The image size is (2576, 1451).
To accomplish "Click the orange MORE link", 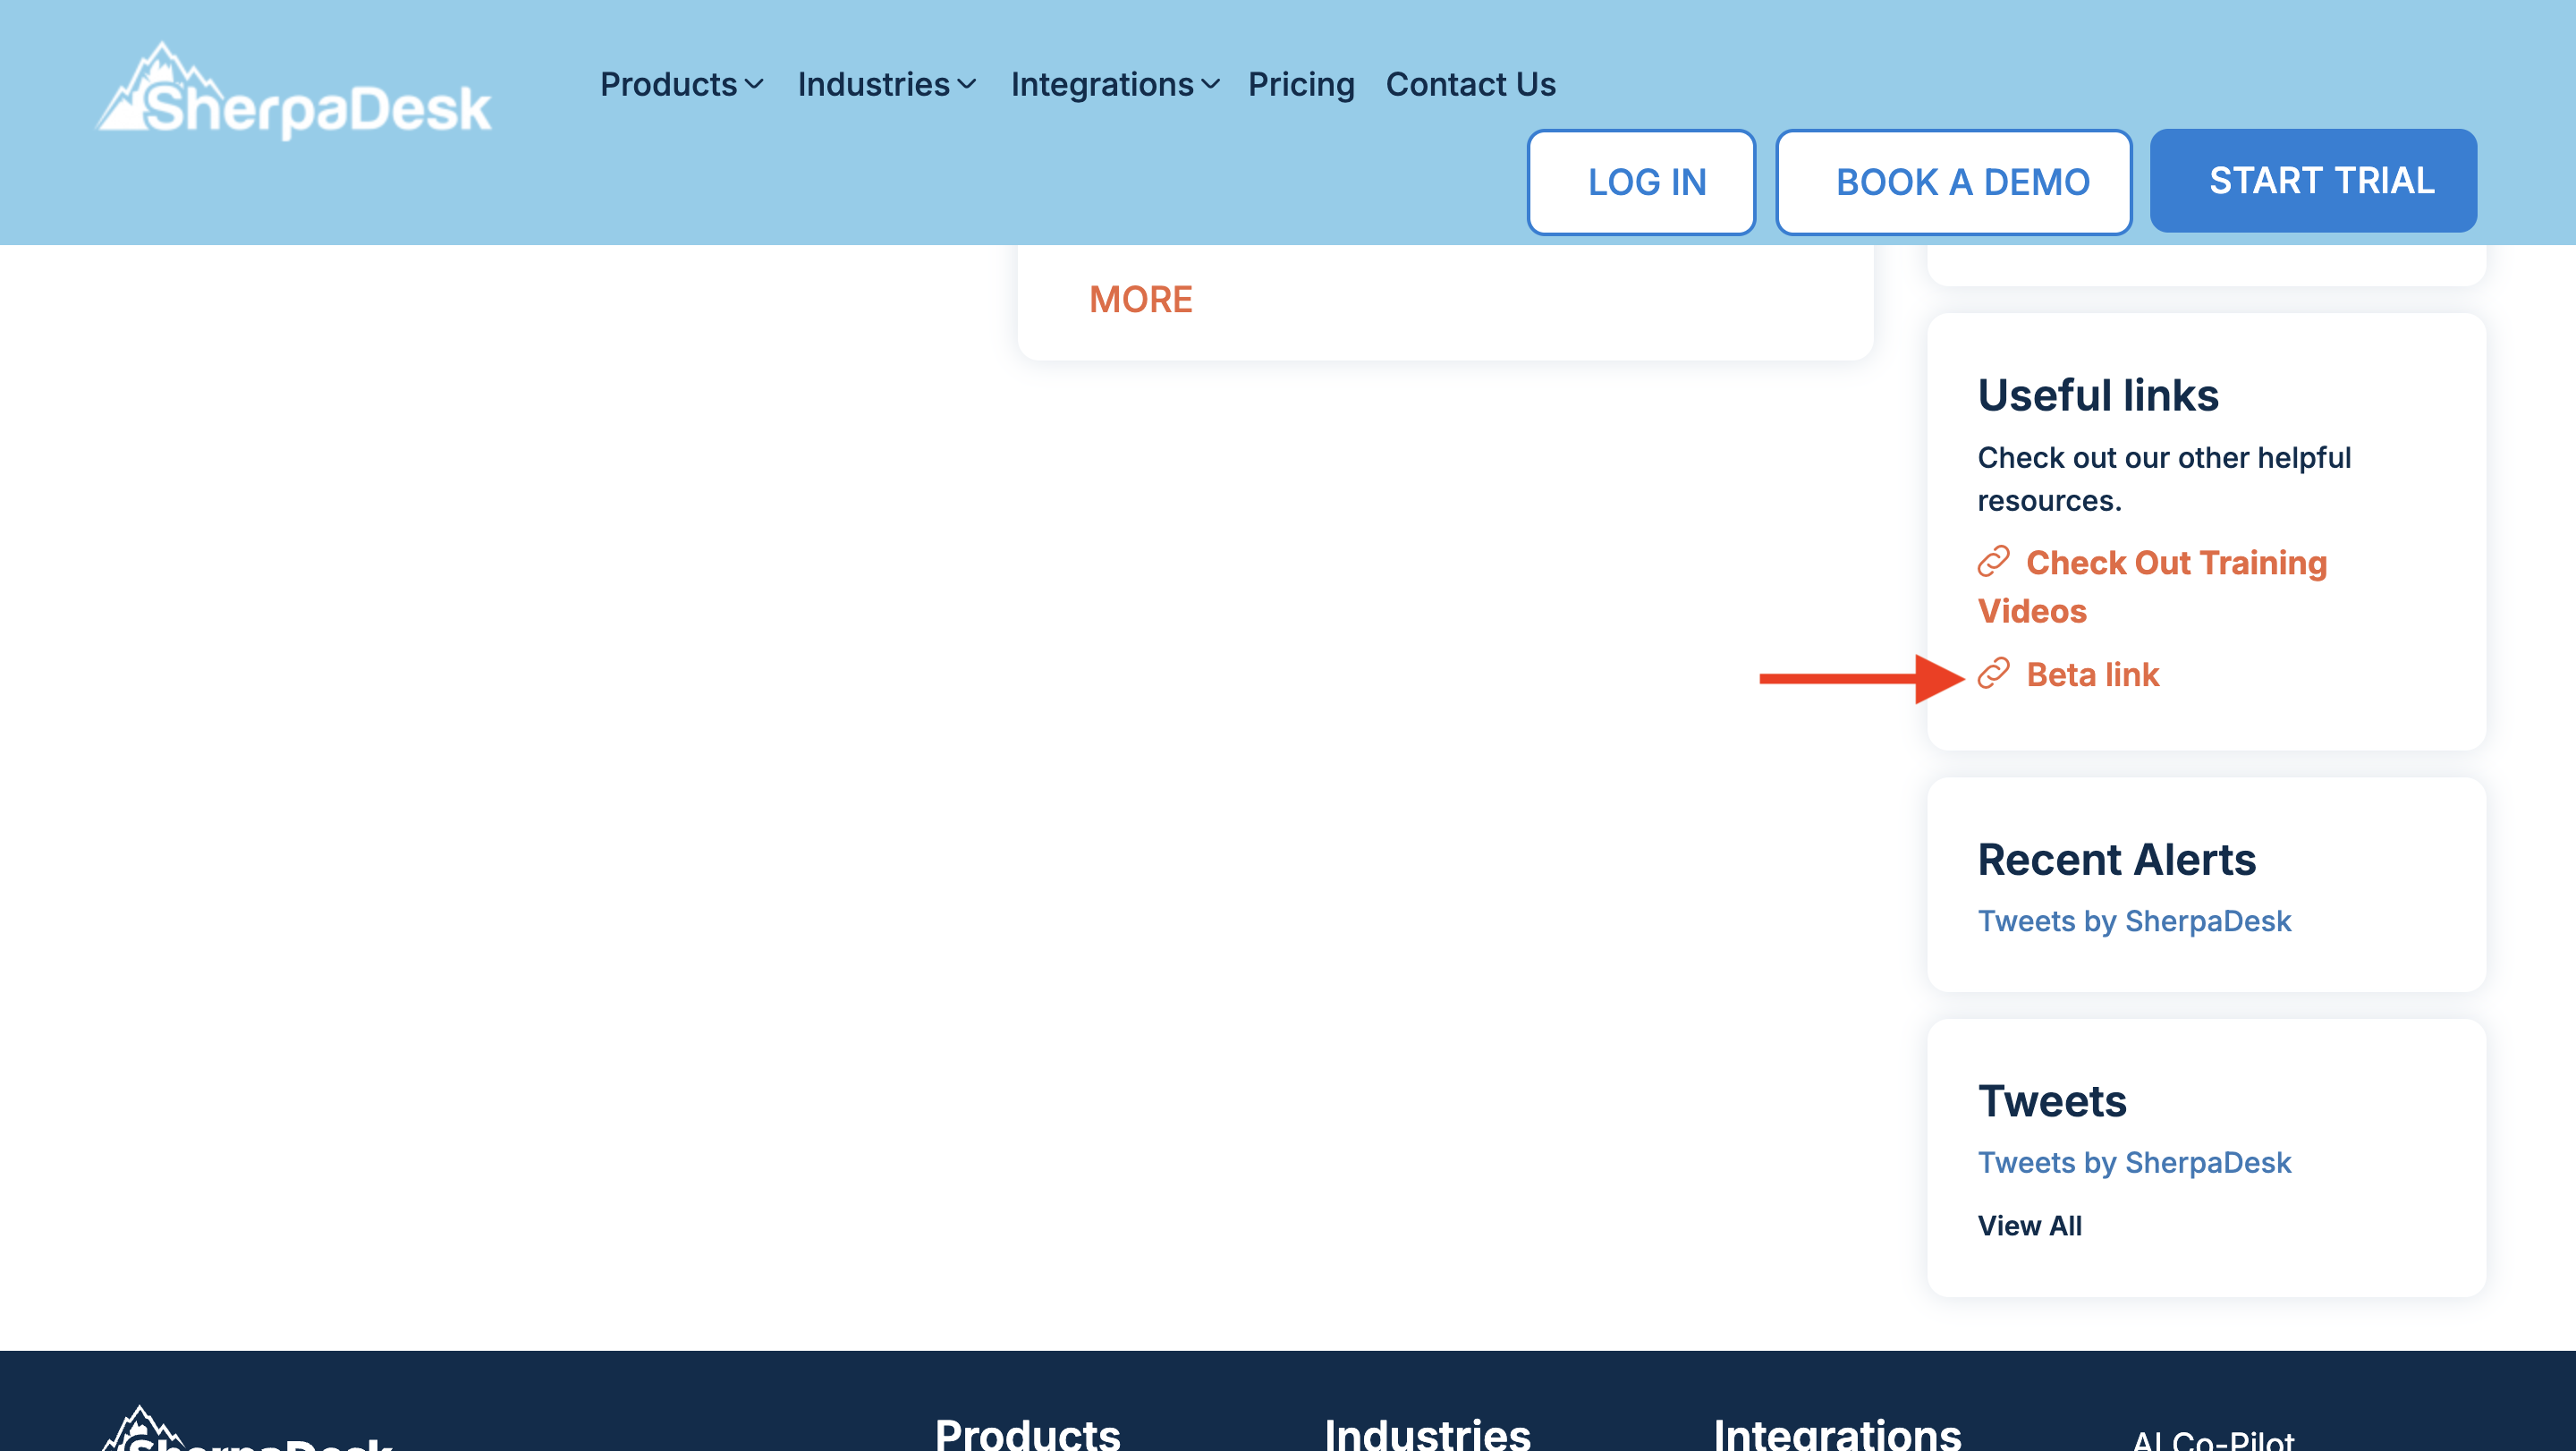I will click(x=1140, y=299).
